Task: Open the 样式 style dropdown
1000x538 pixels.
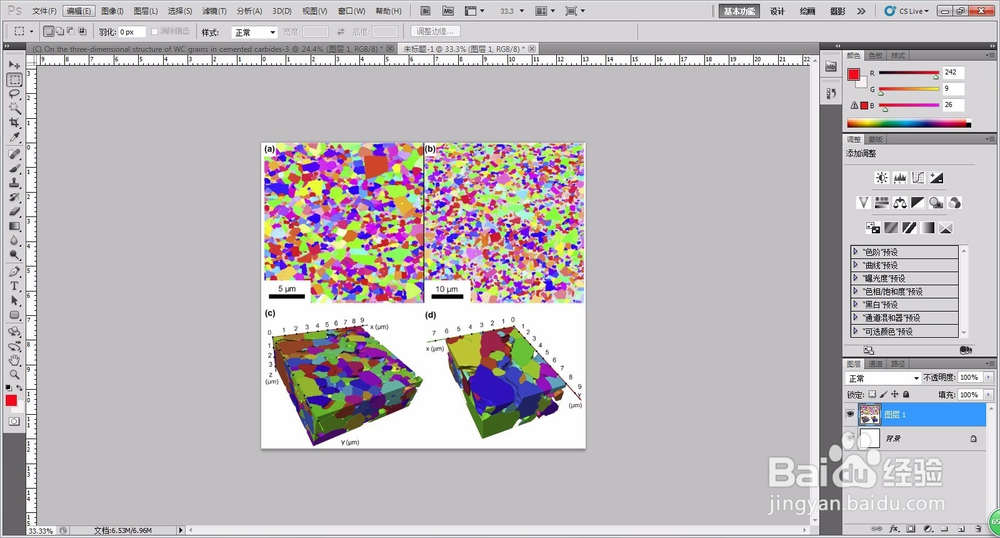Action: pyautogui.click(x=254, y=32)
